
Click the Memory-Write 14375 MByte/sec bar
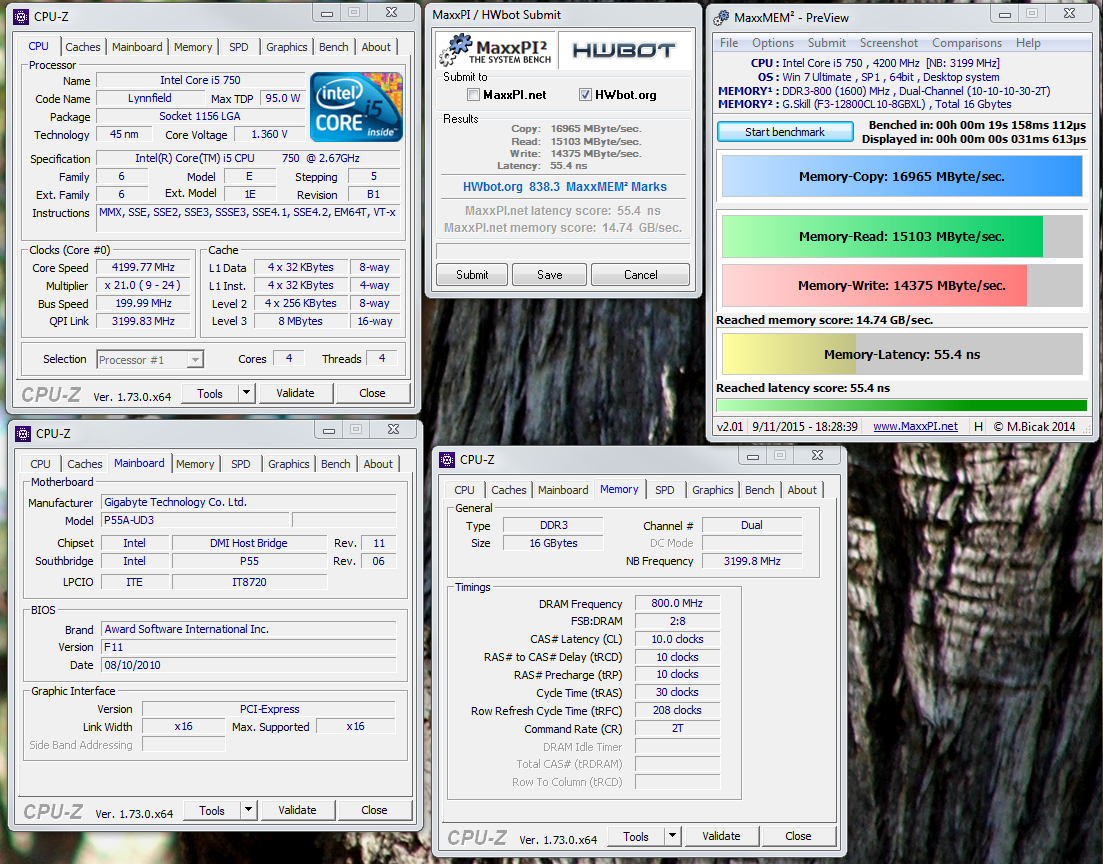(902, 285)
